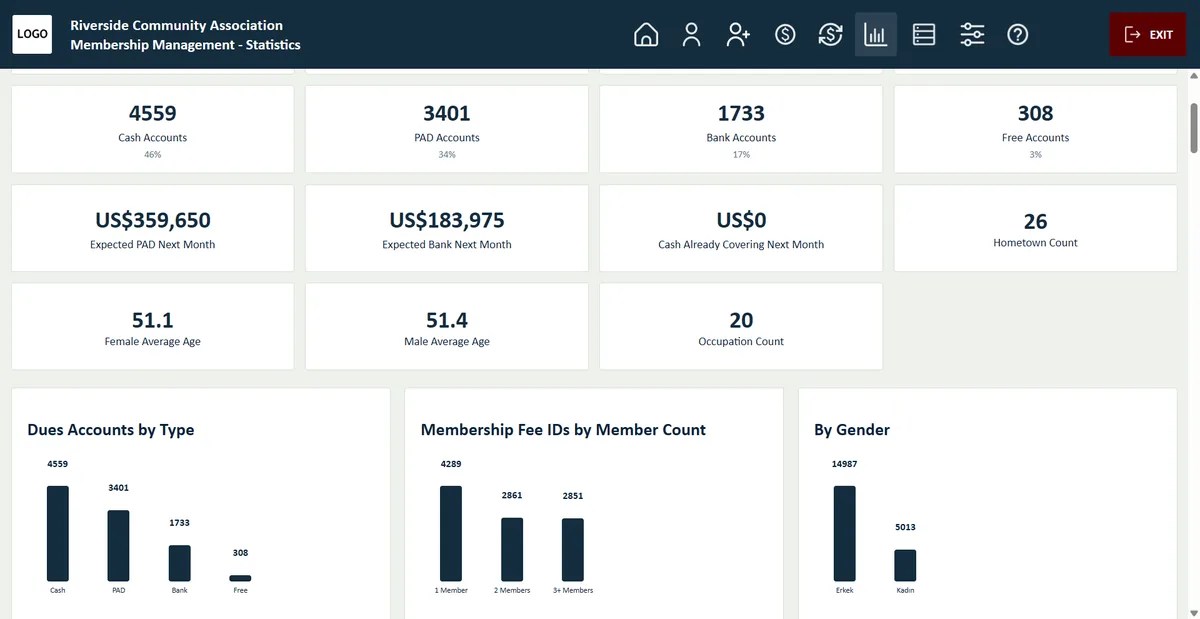Click the 46% label under Cash Accounts
The height and width of the screenshot is (619, 1200).
(153, 155)
